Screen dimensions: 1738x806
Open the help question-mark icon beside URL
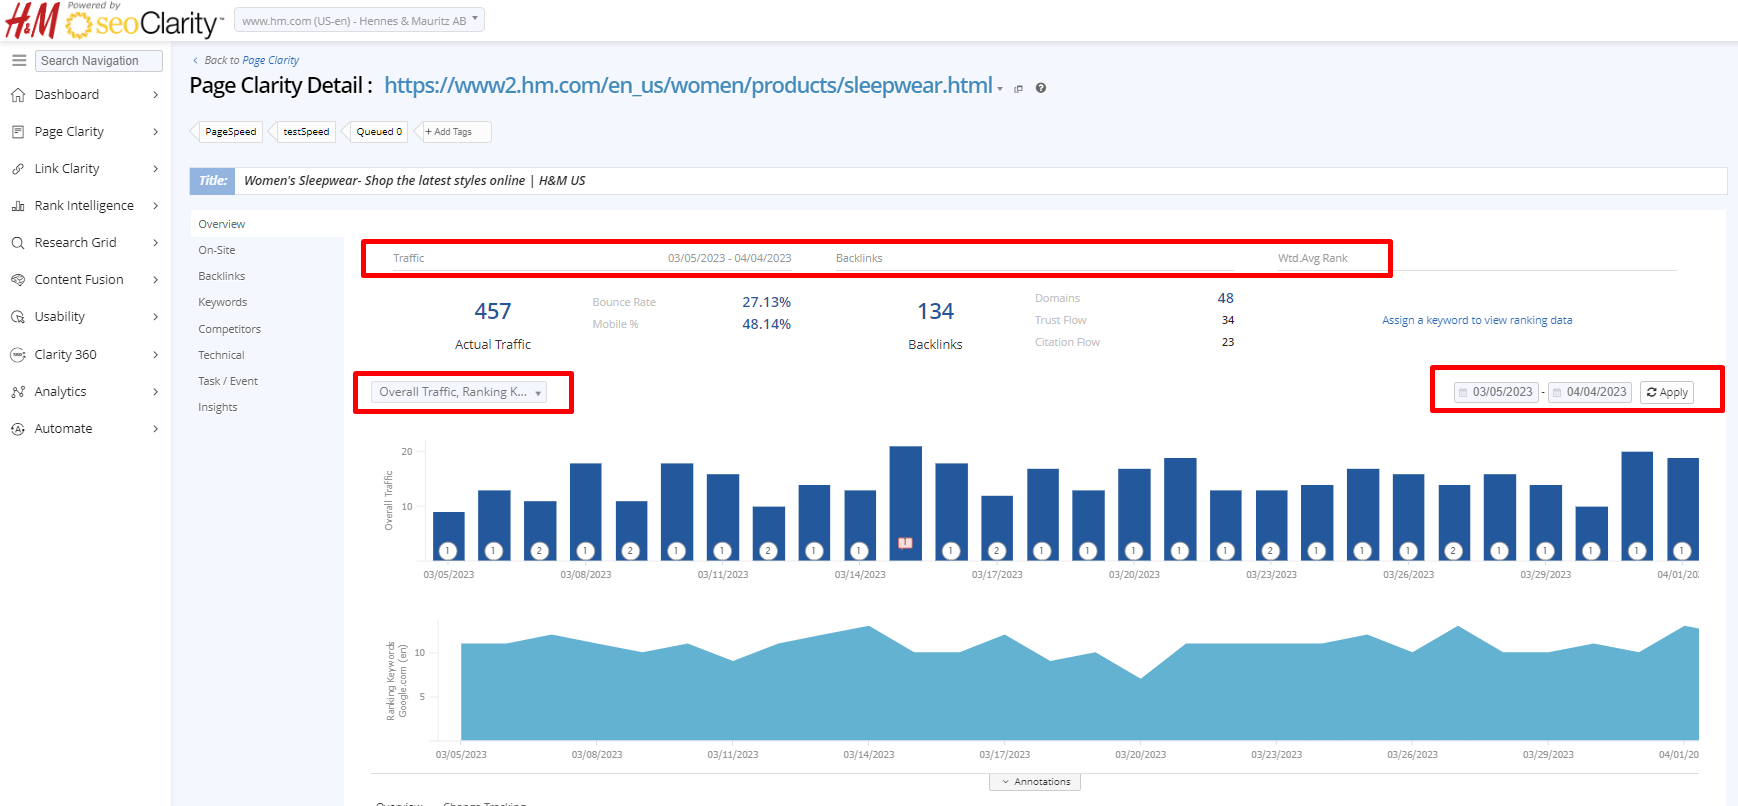pos(1041,88)
